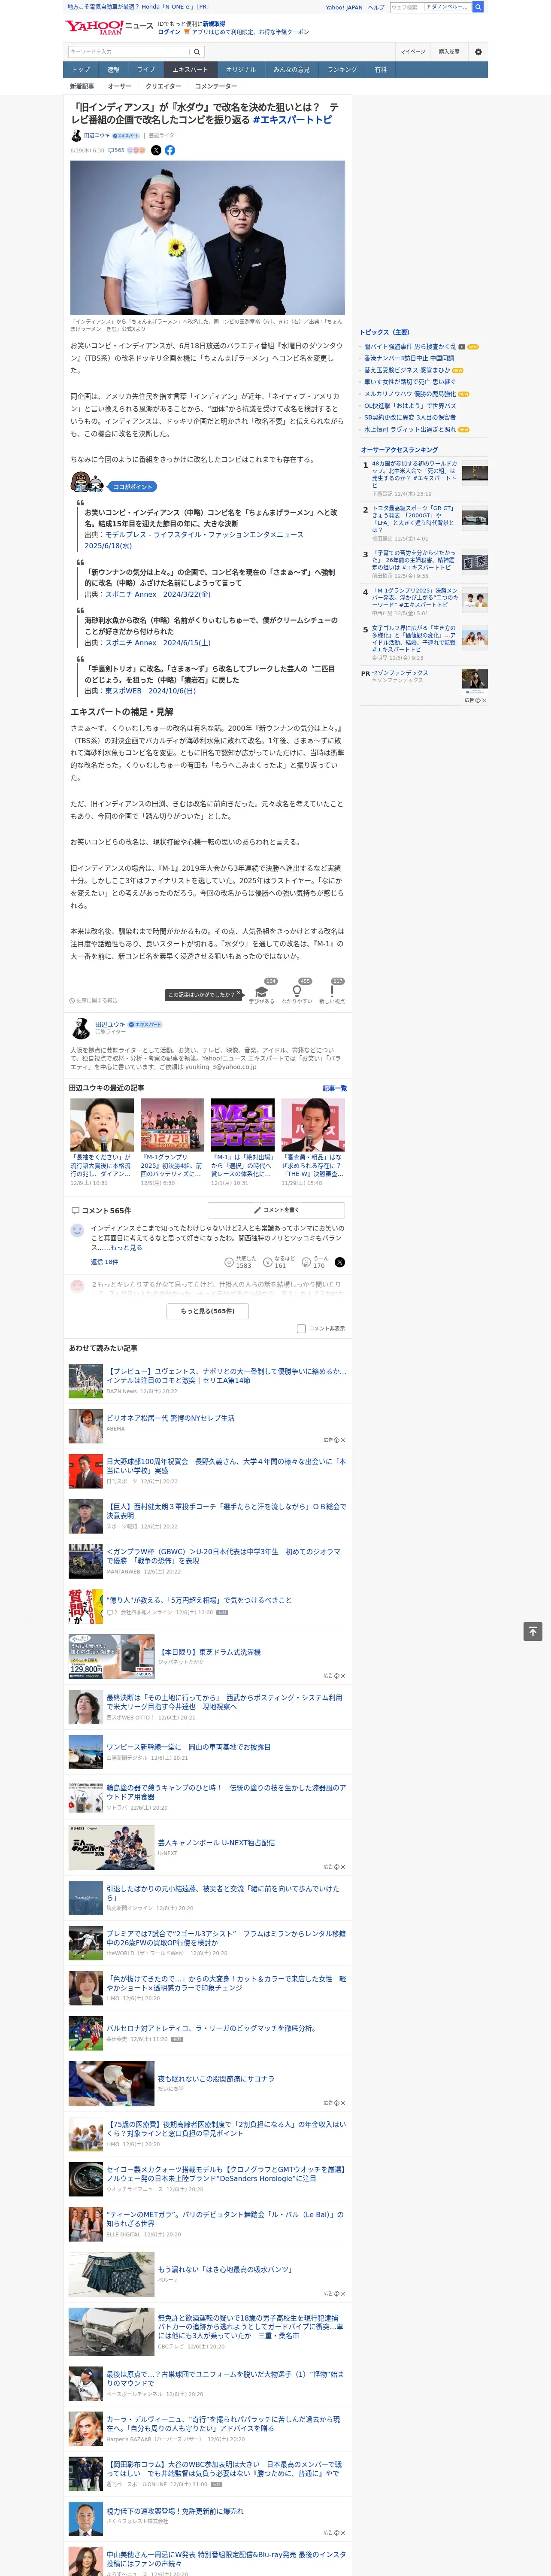Viewport: 551px width, 2576px height.
Task: Share the article on Facebook
Action: click(x=170, y=150)
